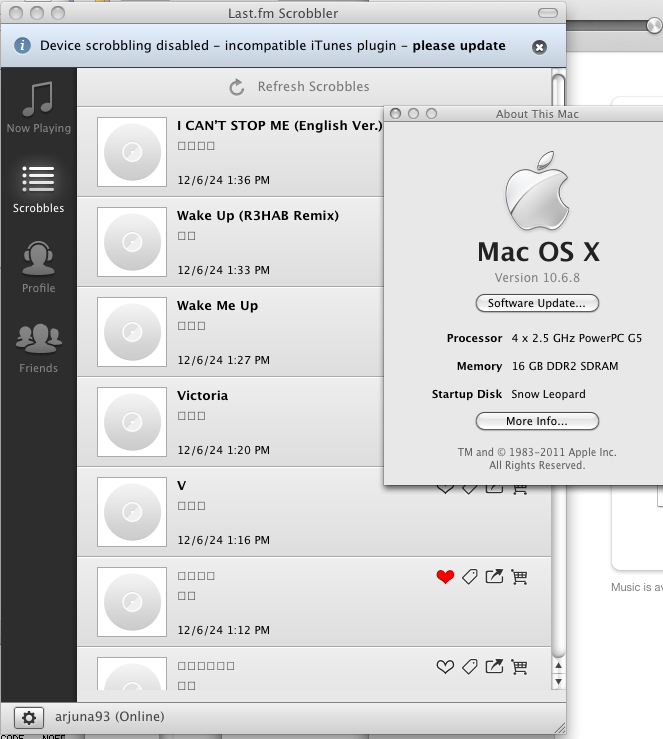Tag the track scrobbled at 1:12 PM
The width and height of the screenshot is (663, 739).
(x=469, y=576)
